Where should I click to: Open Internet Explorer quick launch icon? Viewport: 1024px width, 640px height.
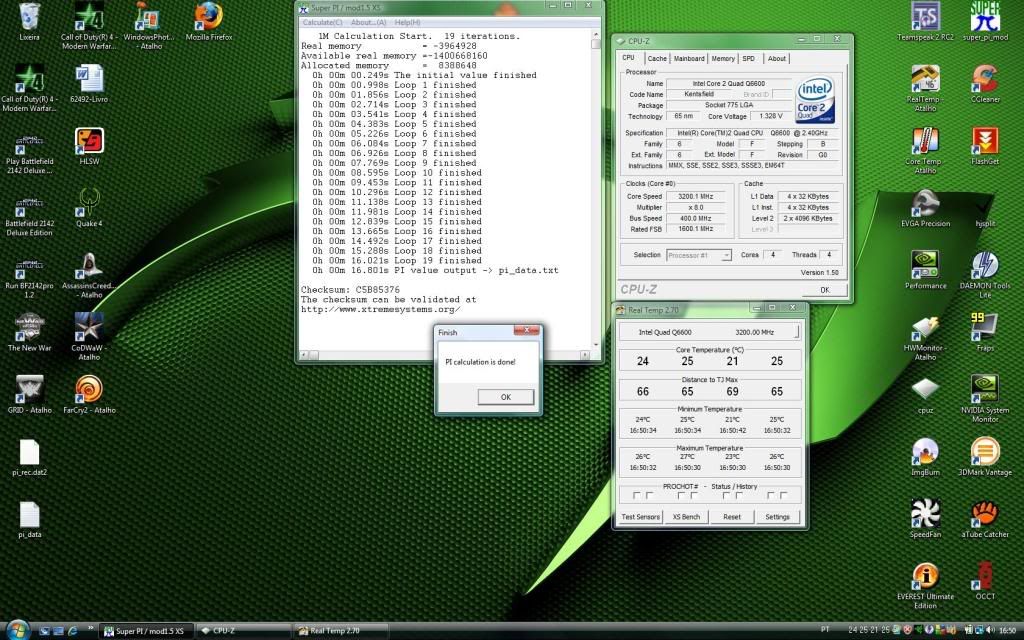[x=72, y=631]
